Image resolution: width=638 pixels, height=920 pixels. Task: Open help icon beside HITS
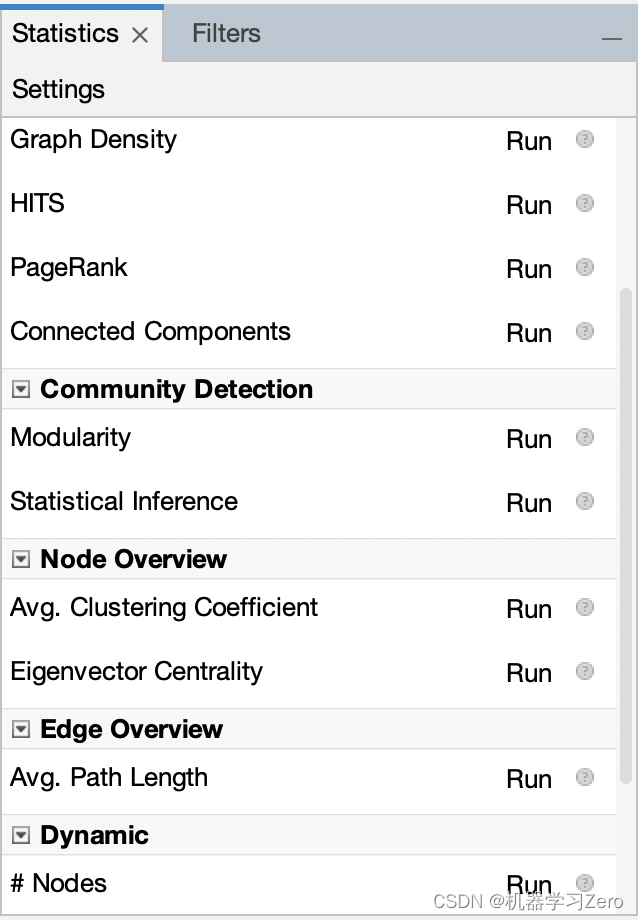point(585,203)
